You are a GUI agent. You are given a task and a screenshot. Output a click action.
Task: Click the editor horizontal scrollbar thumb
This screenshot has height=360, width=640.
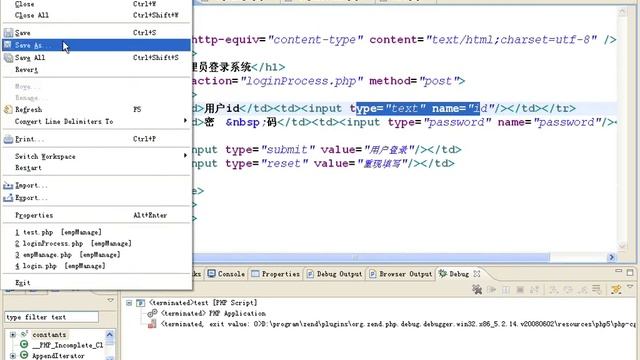tap(371, 257)
